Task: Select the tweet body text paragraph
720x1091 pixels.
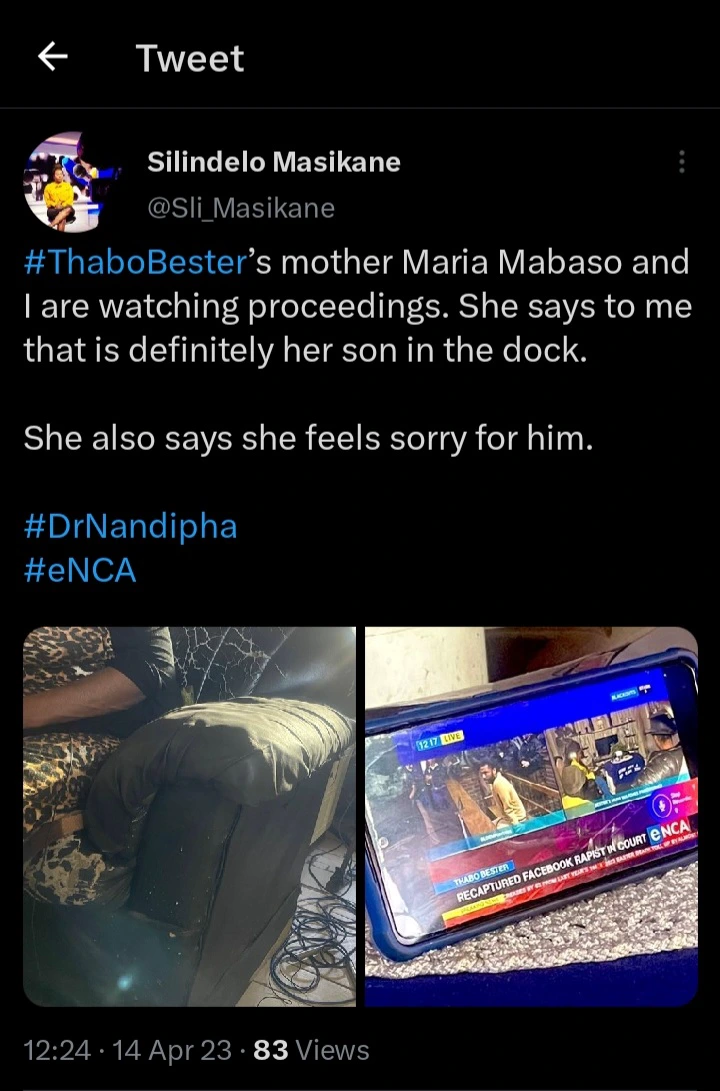Action: 358,306
